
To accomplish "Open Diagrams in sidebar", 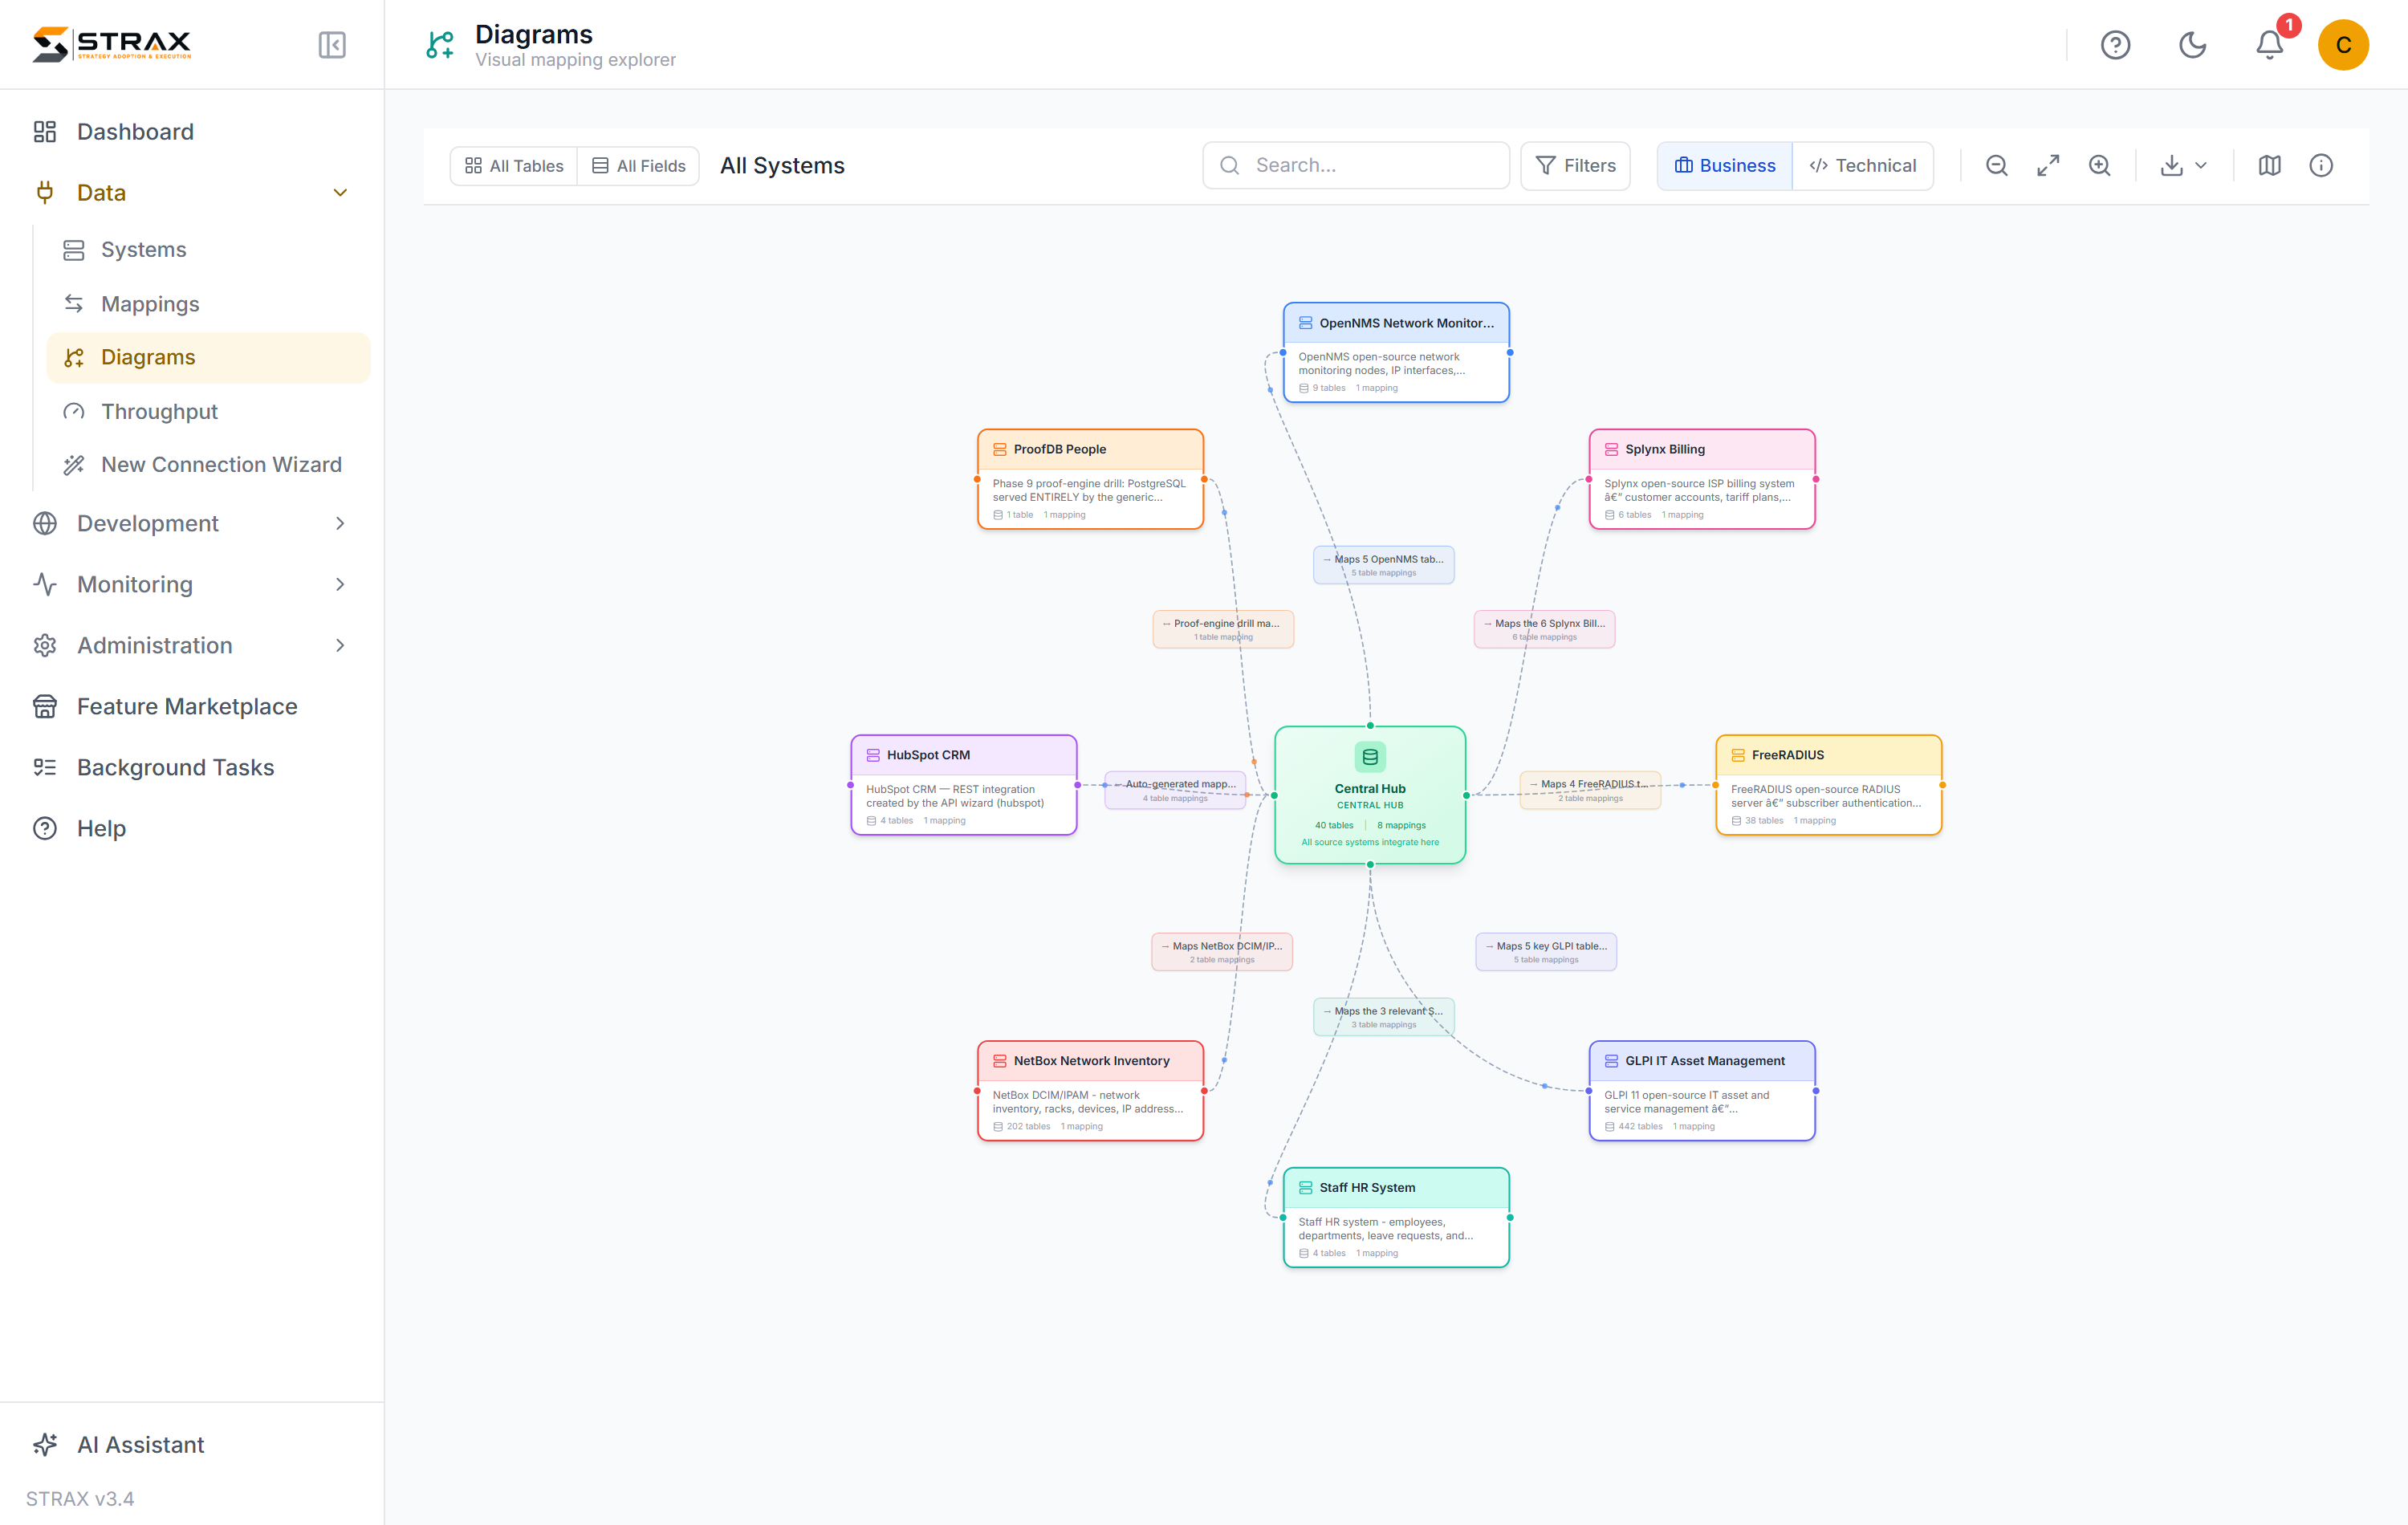I will (208, 358).
